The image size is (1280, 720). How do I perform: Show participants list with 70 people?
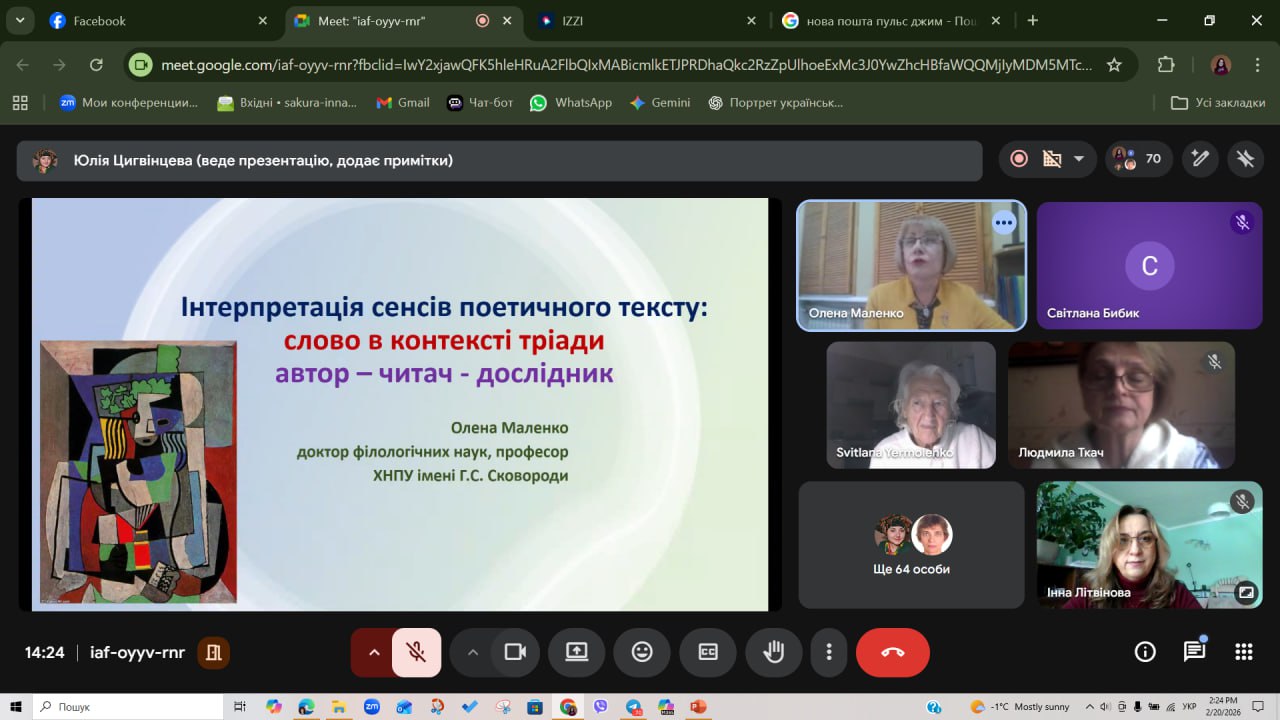[x=1138, y=159]
